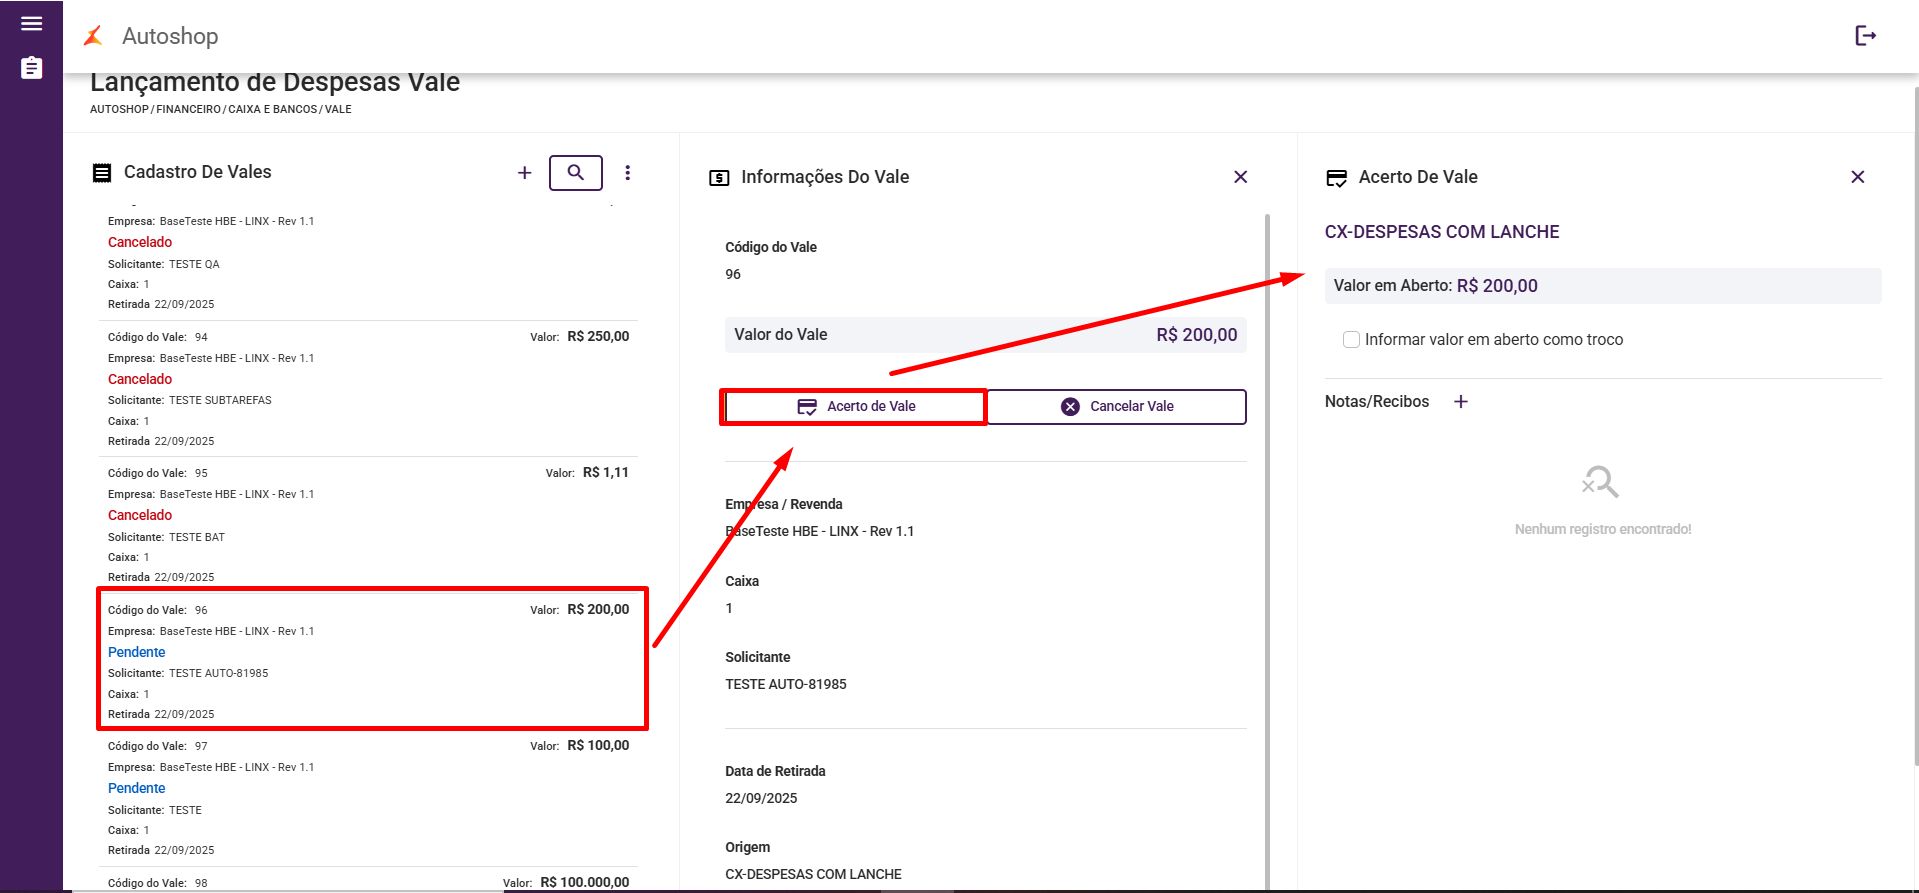Open the three-dot options menu
The height and width of the screenshot is (893, 1919).
click(628, 173)
